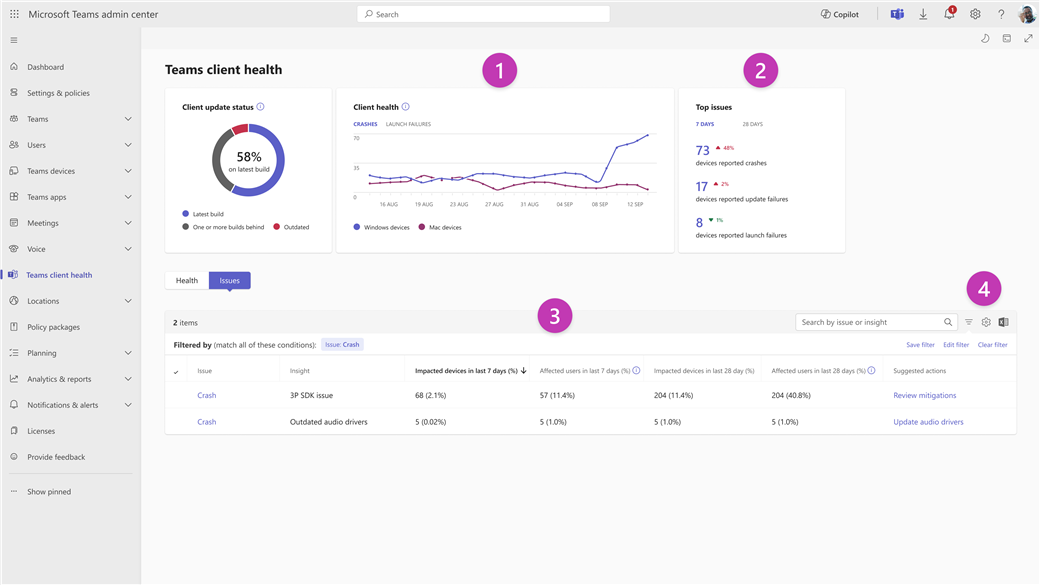1040x585 pixels.
Task: Open table column settings gear
Action: pos(986,322)
